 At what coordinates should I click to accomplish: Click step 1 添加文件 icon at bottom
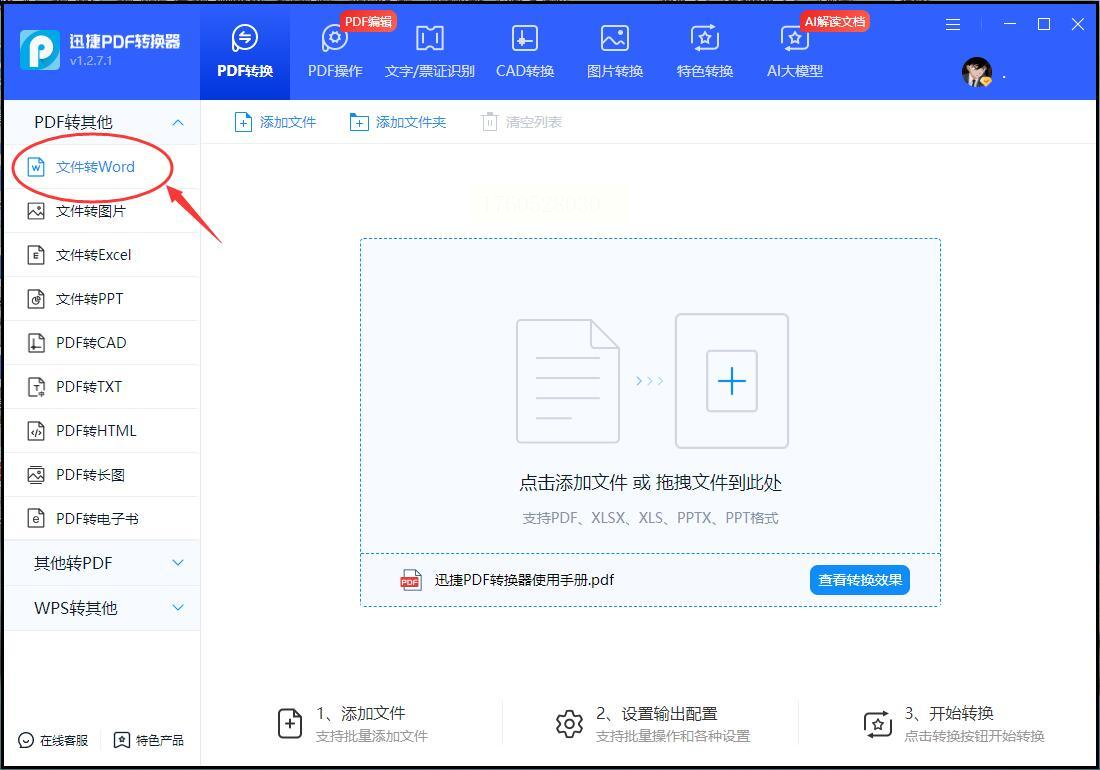290,723
